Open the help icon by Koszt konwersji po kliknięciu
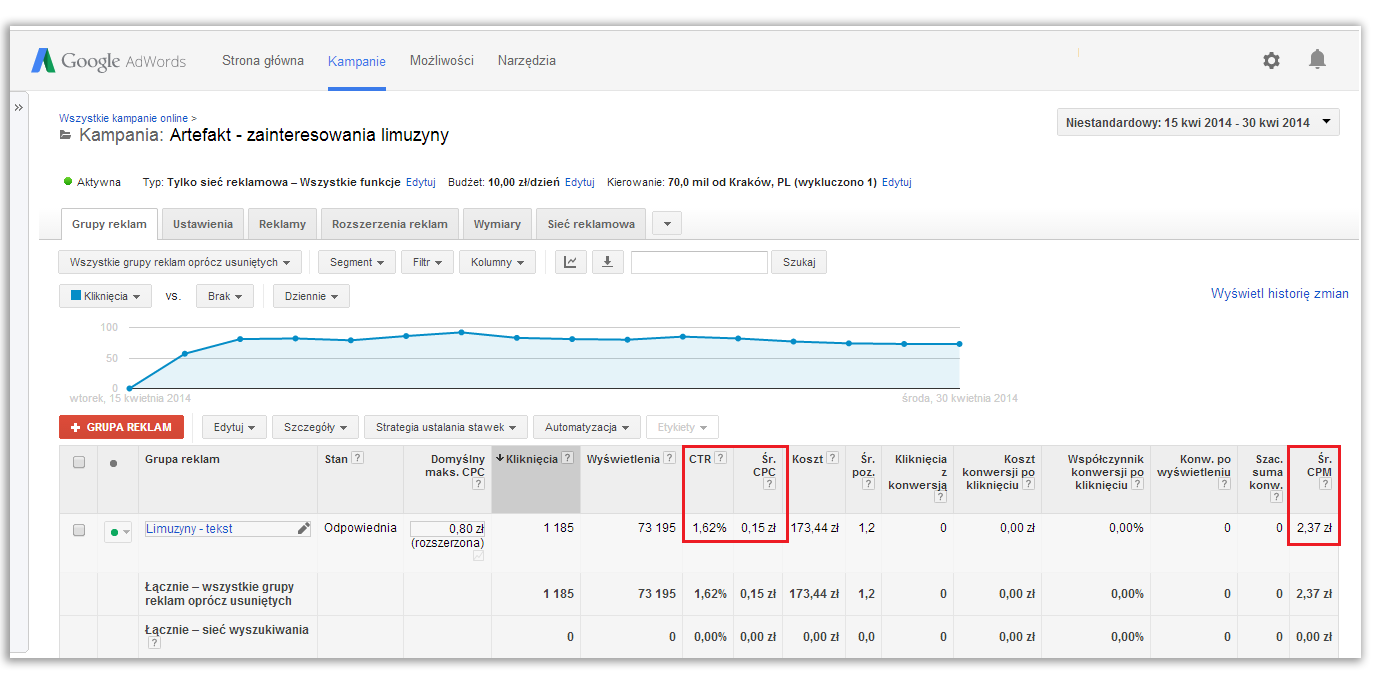 click(1029, 484)
